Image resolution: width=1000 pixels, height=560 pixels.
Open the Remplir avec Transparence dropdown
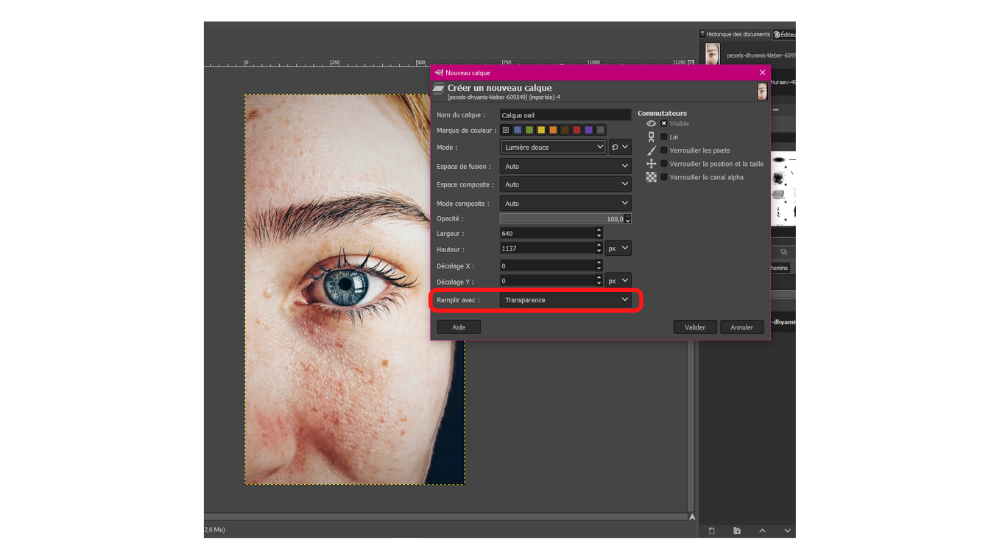click(566, 300)
